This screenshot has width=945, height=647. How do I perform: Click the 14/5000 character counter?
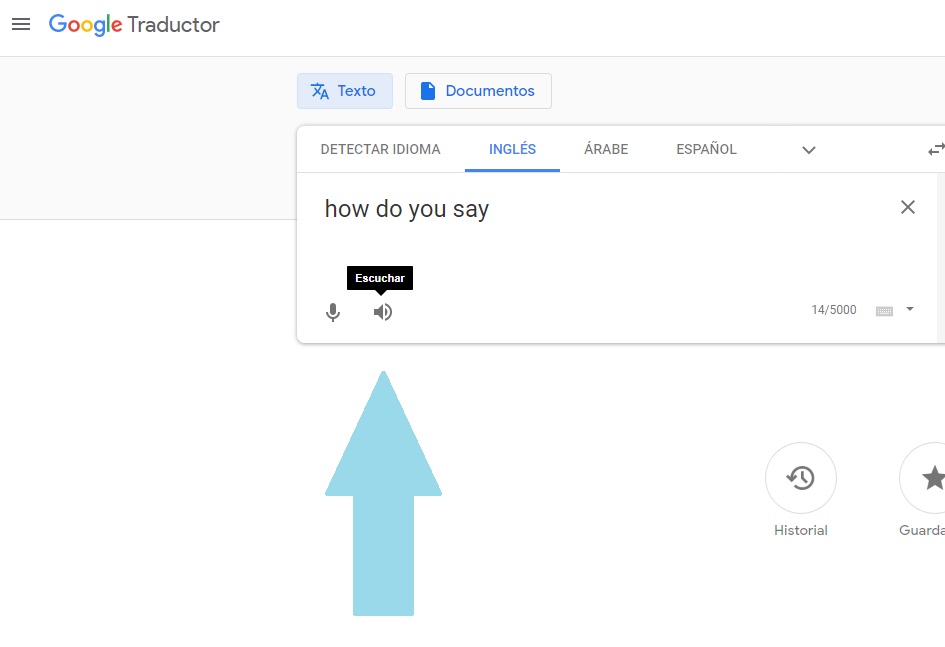(834, 310)
